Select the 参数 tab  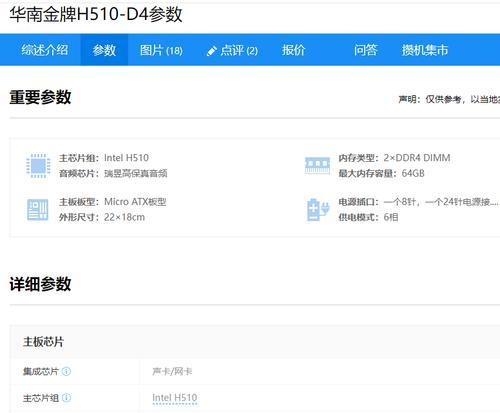coord(104,50)
